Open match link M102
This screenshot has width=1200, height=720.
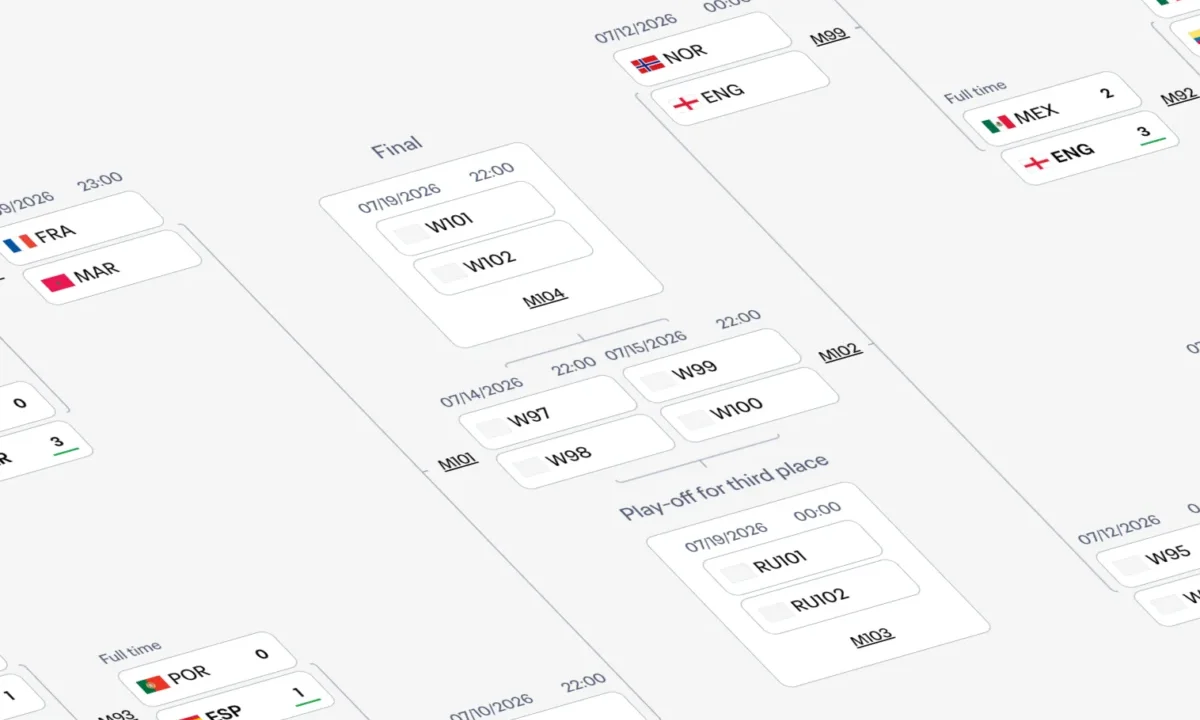840,353
